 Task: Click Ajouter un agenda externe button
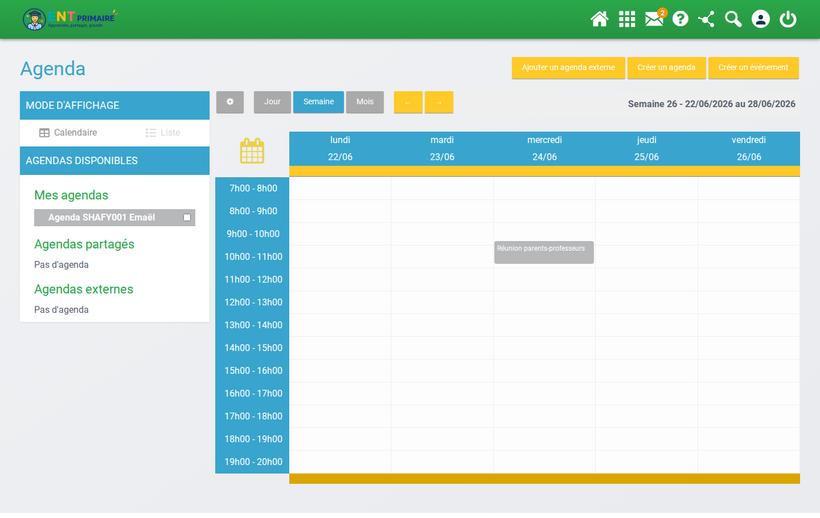(568, 68)
